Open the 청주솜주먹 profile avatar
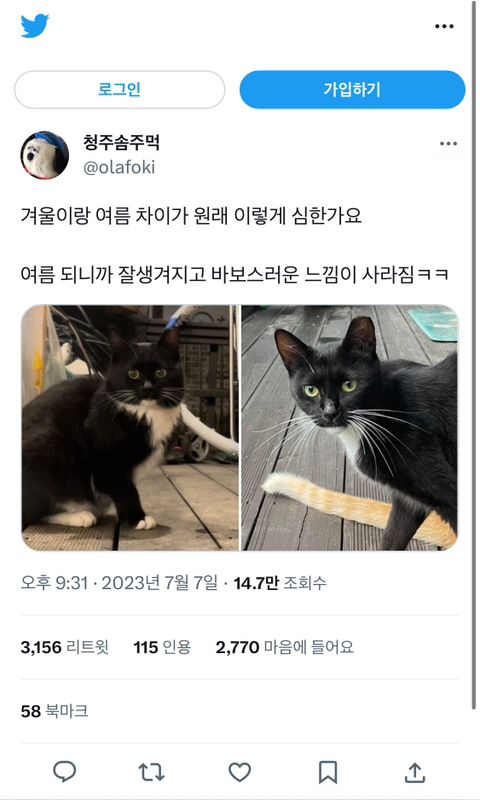 45,155
